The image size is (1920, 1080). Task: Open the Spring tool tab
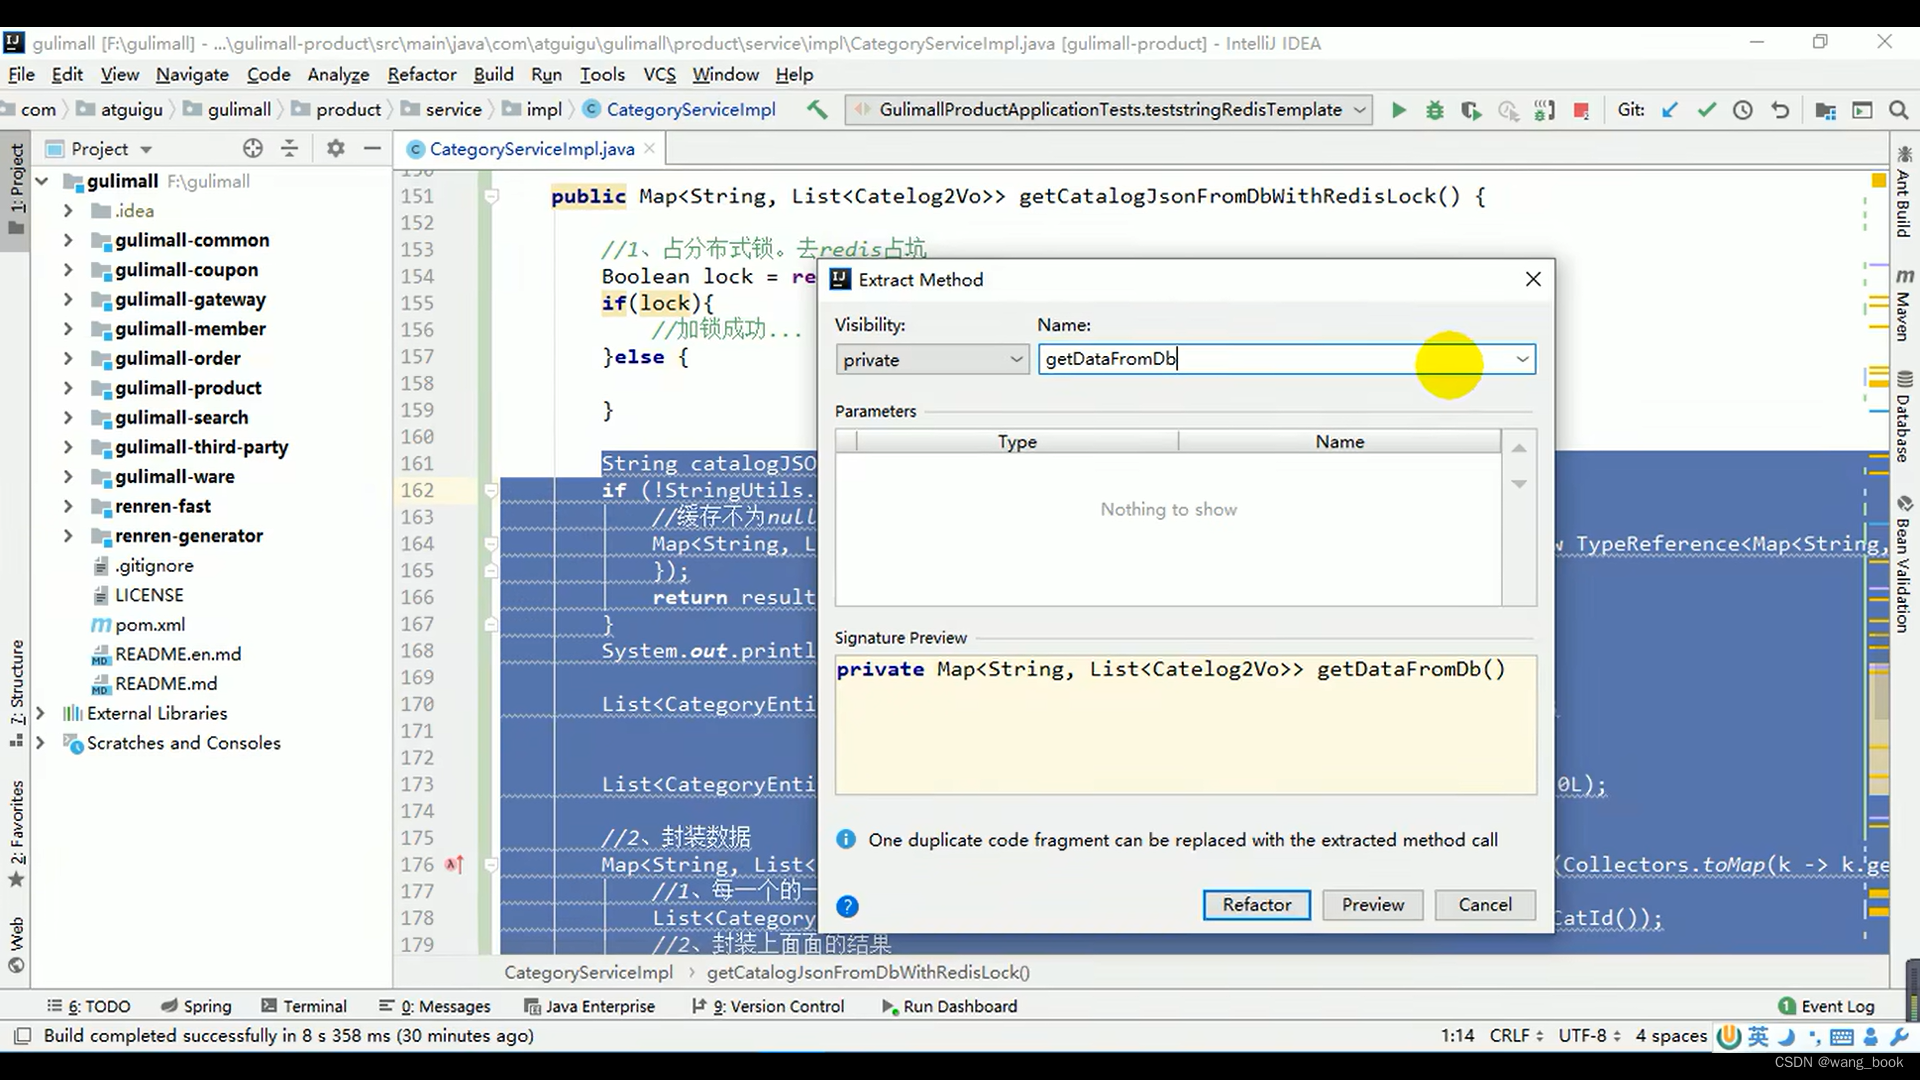(x=196, y=1006)
